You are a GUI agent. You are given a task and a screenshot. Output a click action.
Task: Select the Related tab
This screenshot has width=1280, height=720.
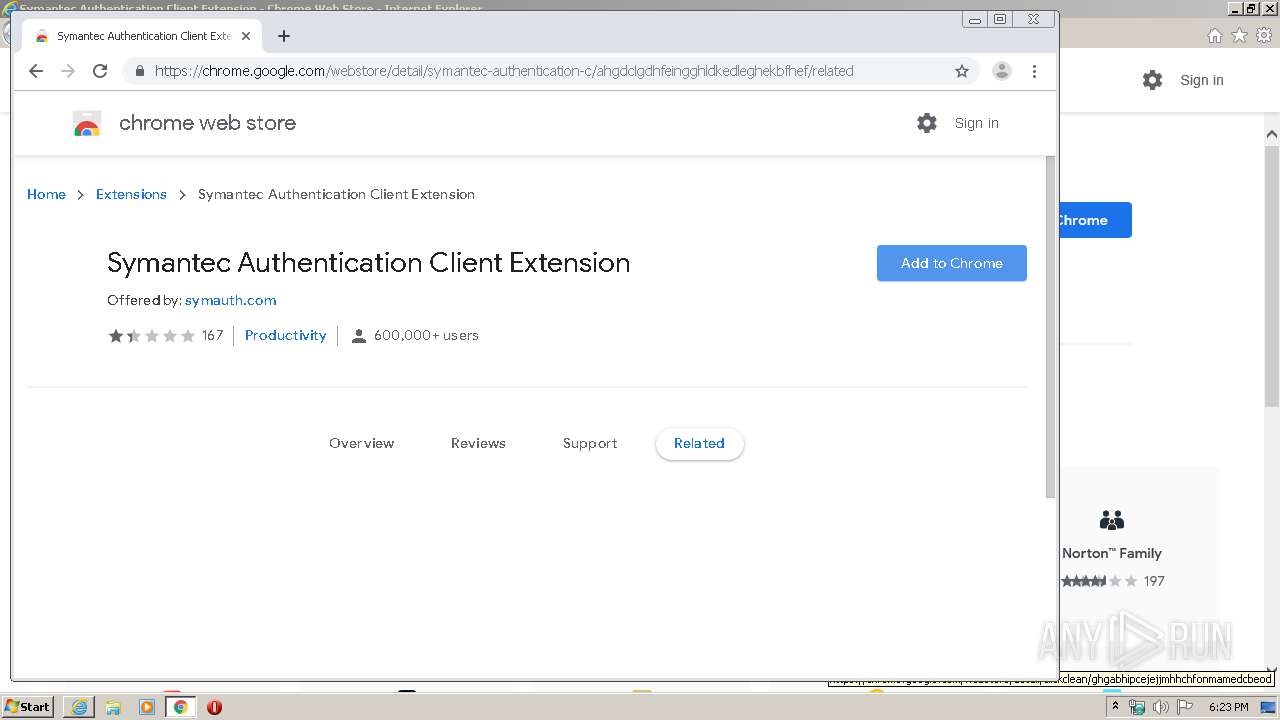[699, 443]
